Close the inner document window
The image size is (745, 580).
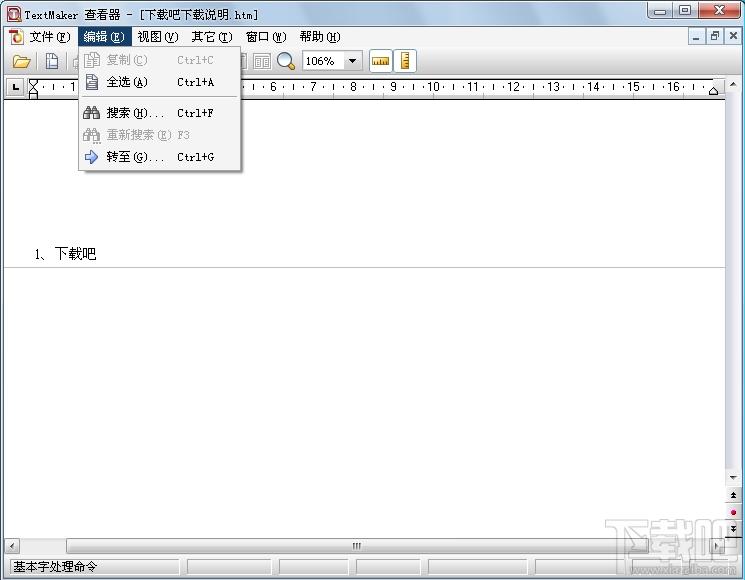click(x=733, y=37)
